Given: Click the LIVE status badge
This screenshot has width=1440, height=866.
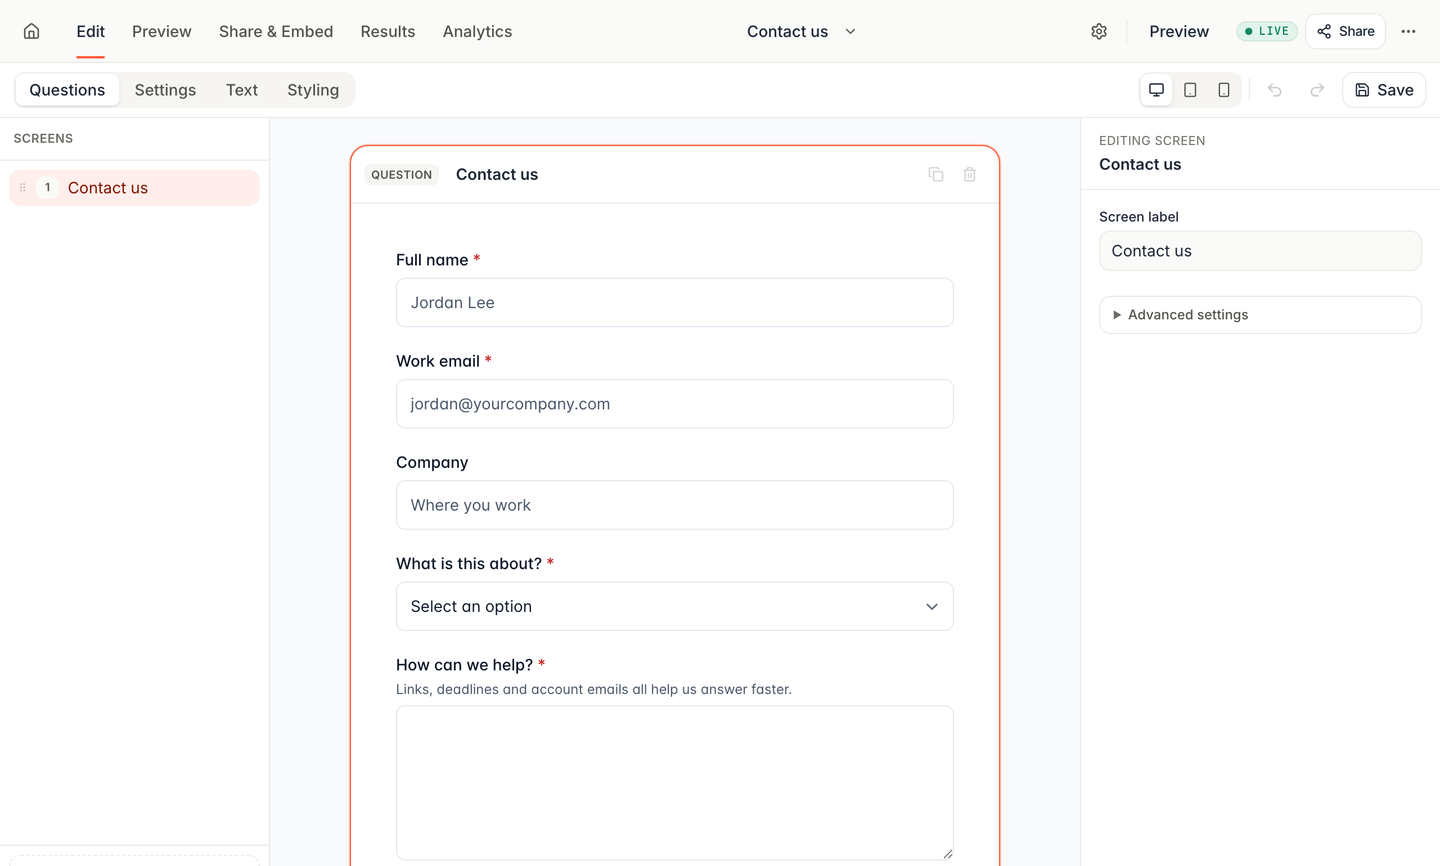Looking at the screenshot, I should pyautogui.click(x=1267, y=31).
